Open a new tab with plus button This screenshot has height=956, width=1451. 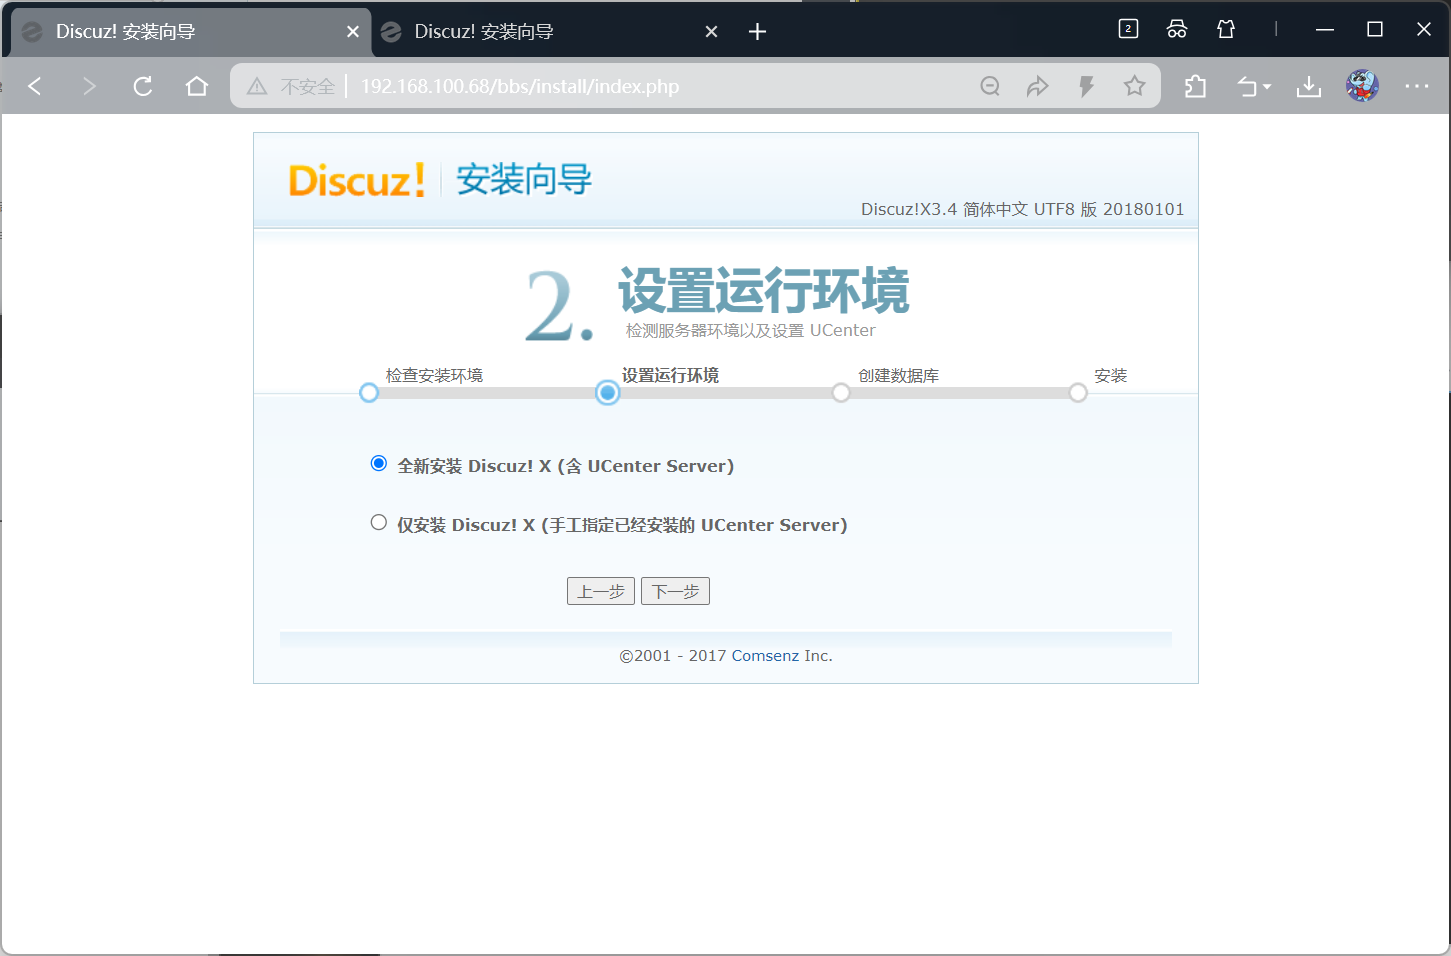pos(758,32)
